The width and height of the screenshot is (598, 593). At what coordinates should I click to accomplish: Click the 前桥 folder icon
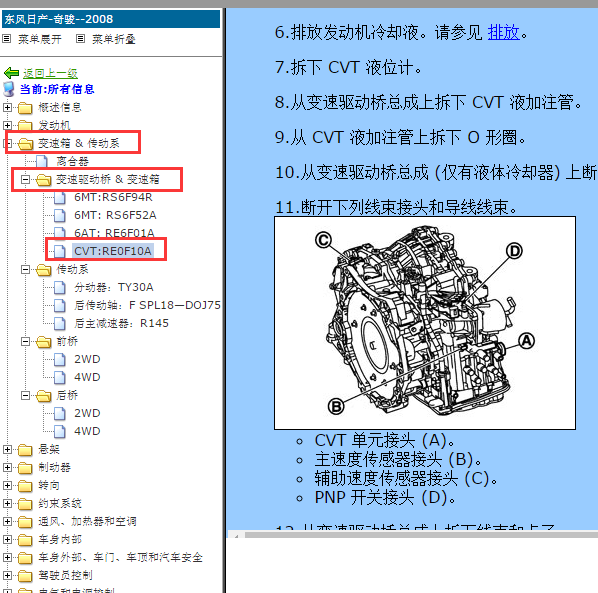click(x=43, y=342)
